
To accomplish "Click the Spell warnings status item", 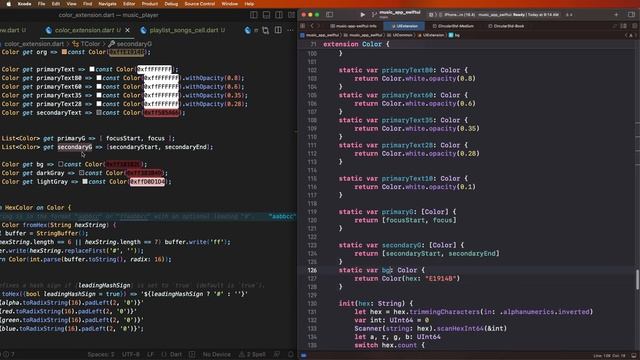I will click(252, 354).
